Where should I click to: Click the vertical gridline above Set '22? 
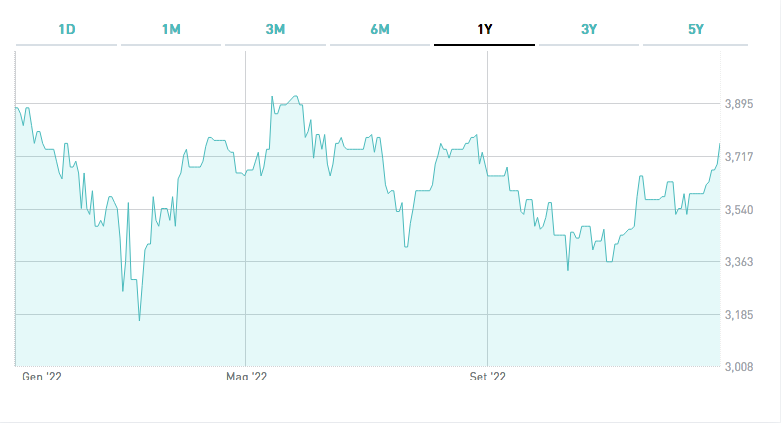487,200
